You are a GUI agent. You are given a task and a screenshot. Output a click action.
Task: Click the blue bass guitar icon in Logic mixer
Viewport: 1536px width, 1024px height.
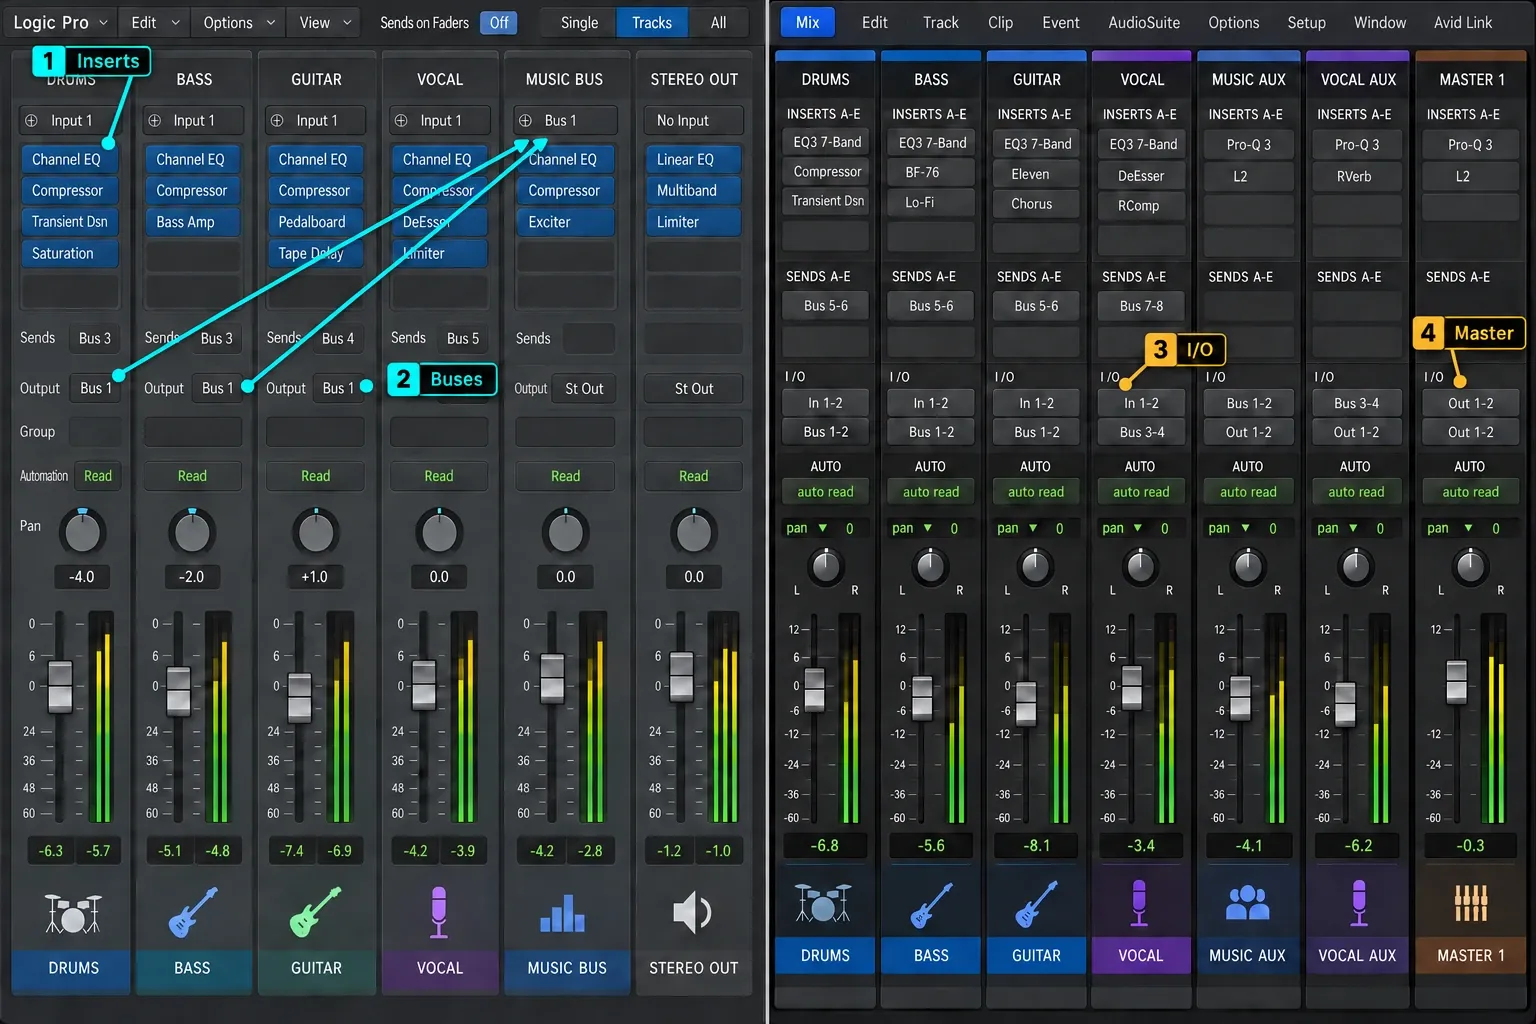click(x=192, y=912)
